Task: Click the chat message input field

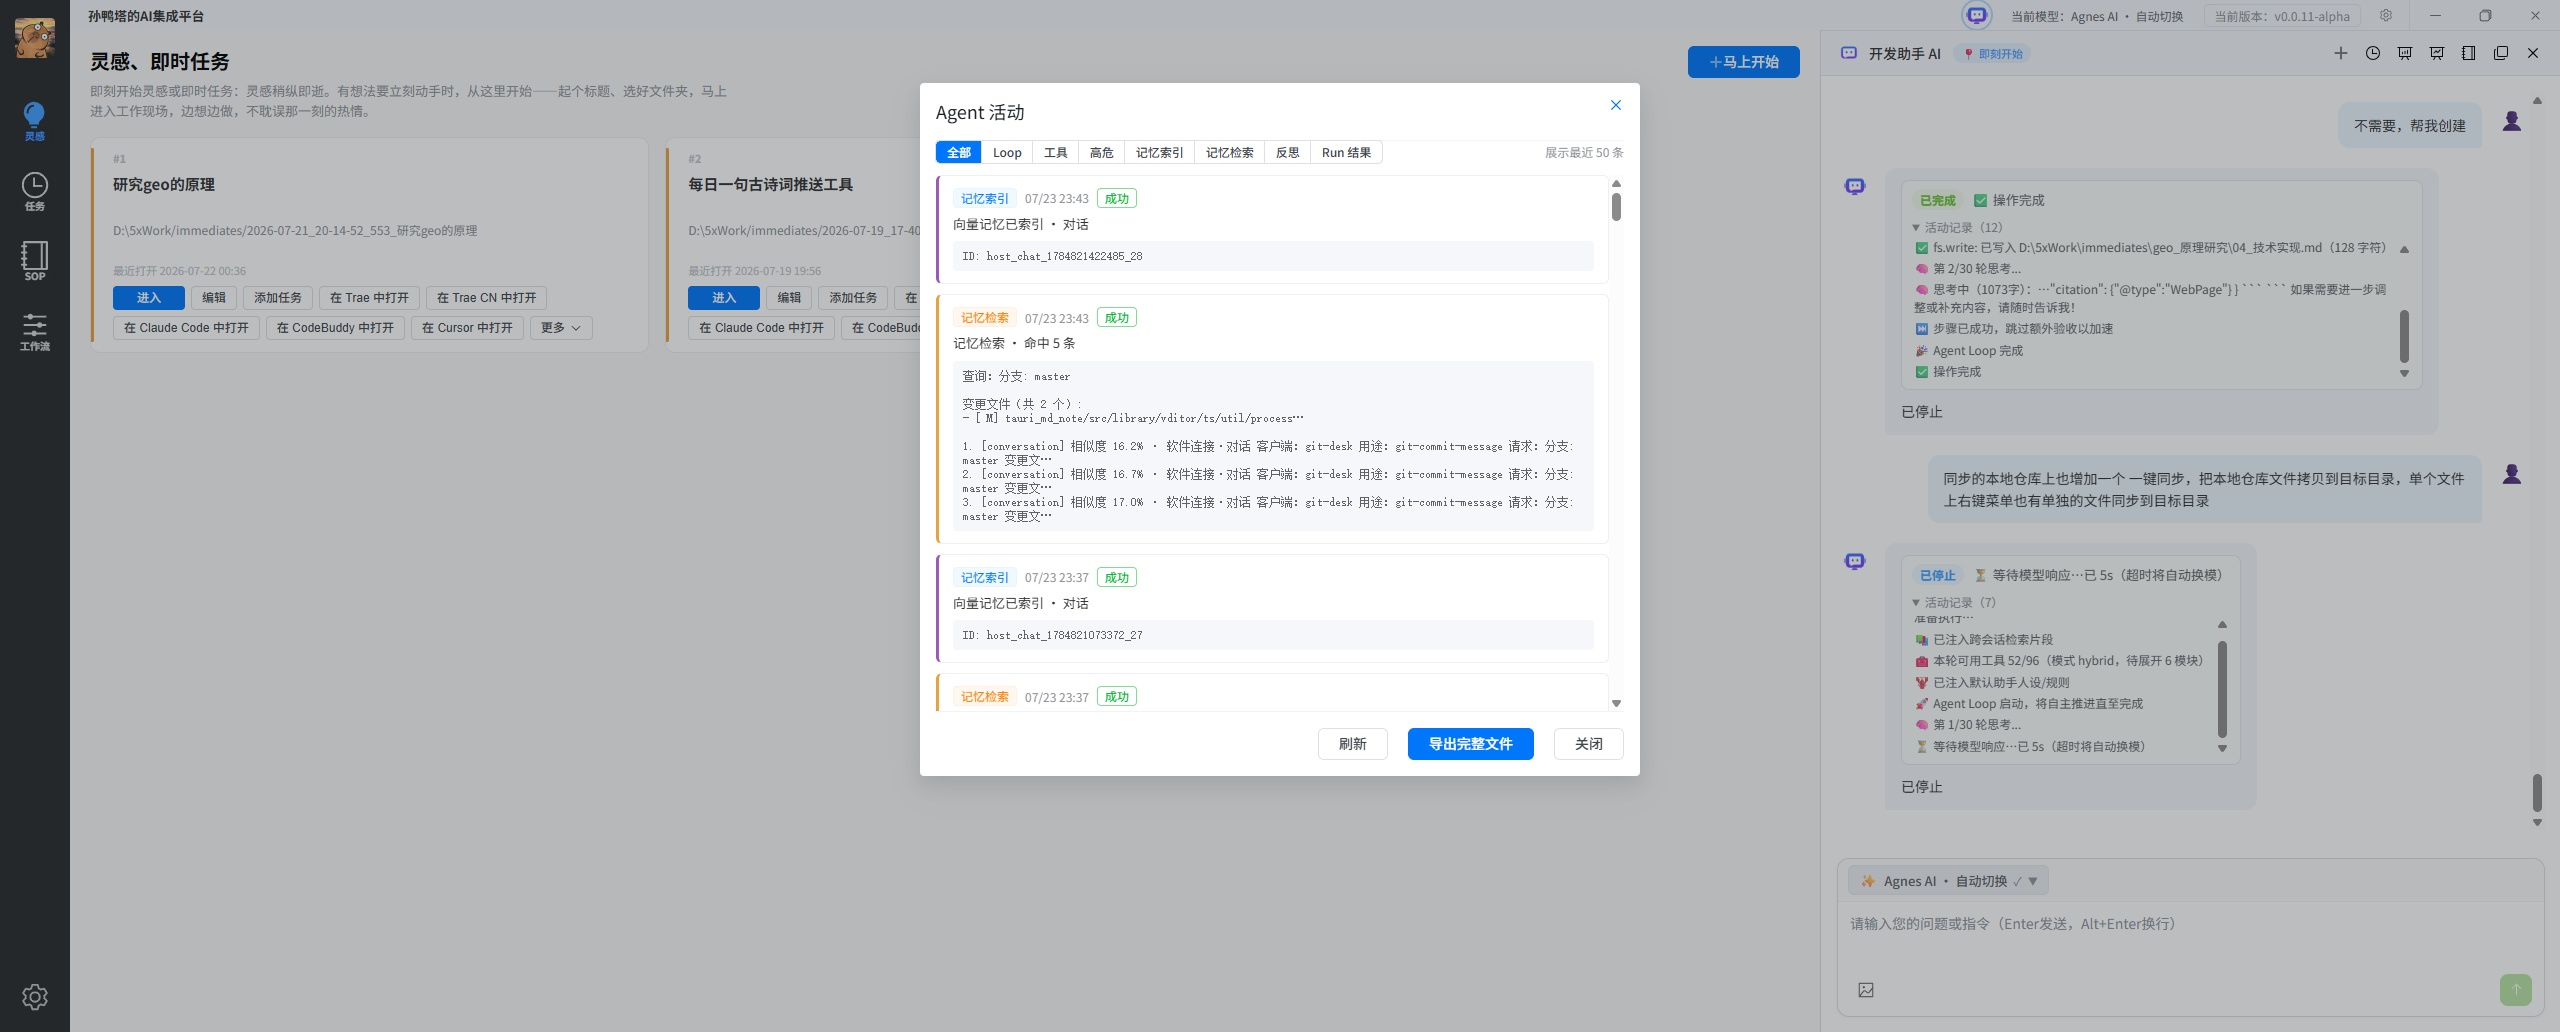Action: [2190, 935]
